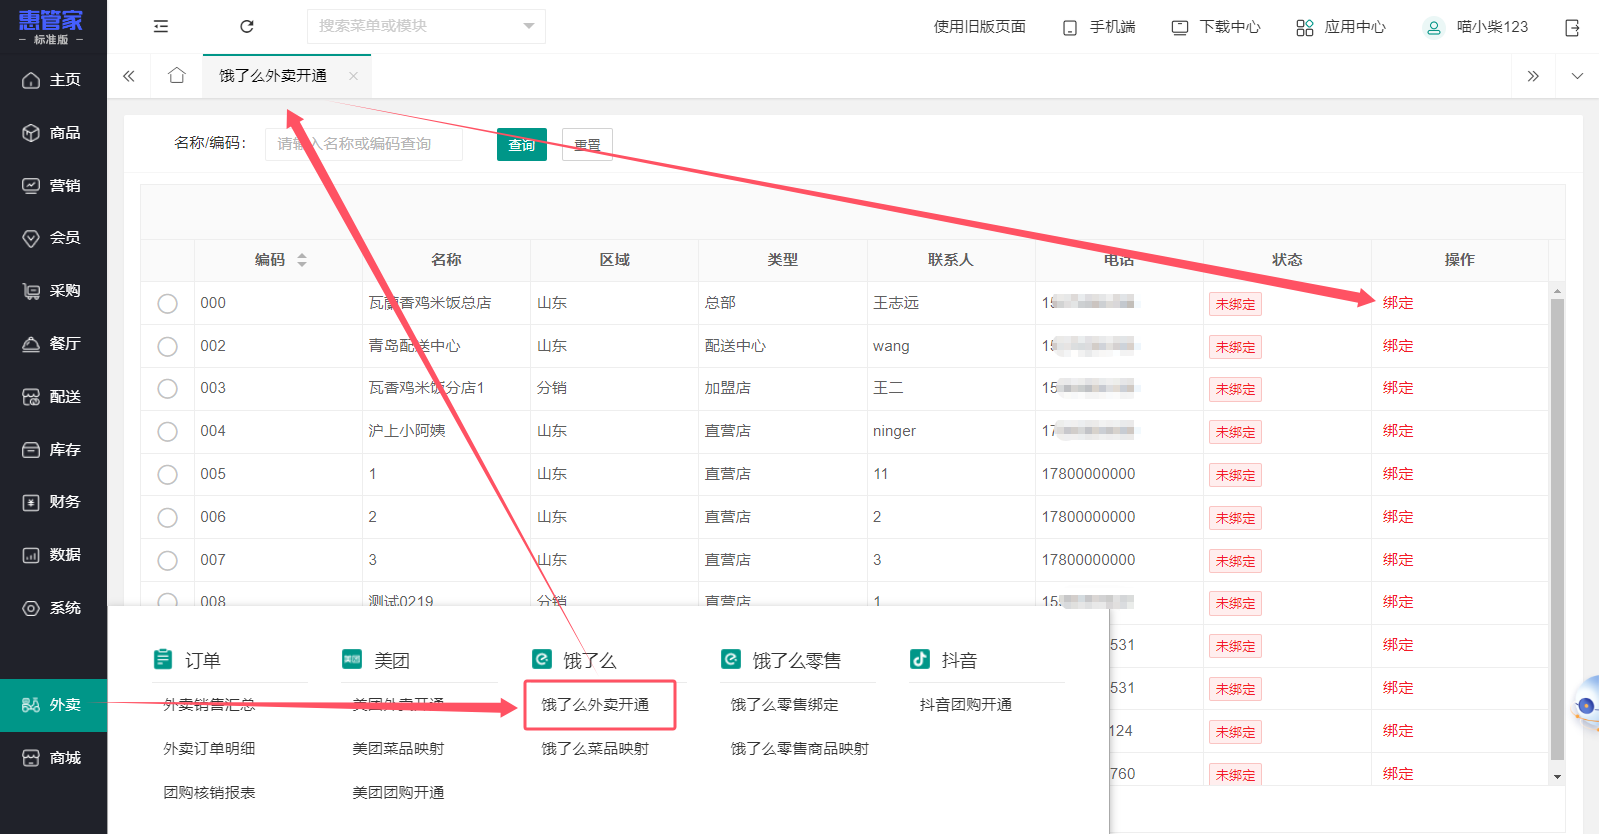Open the 营销 marketing sidebar icon

(x=31, y=186)
